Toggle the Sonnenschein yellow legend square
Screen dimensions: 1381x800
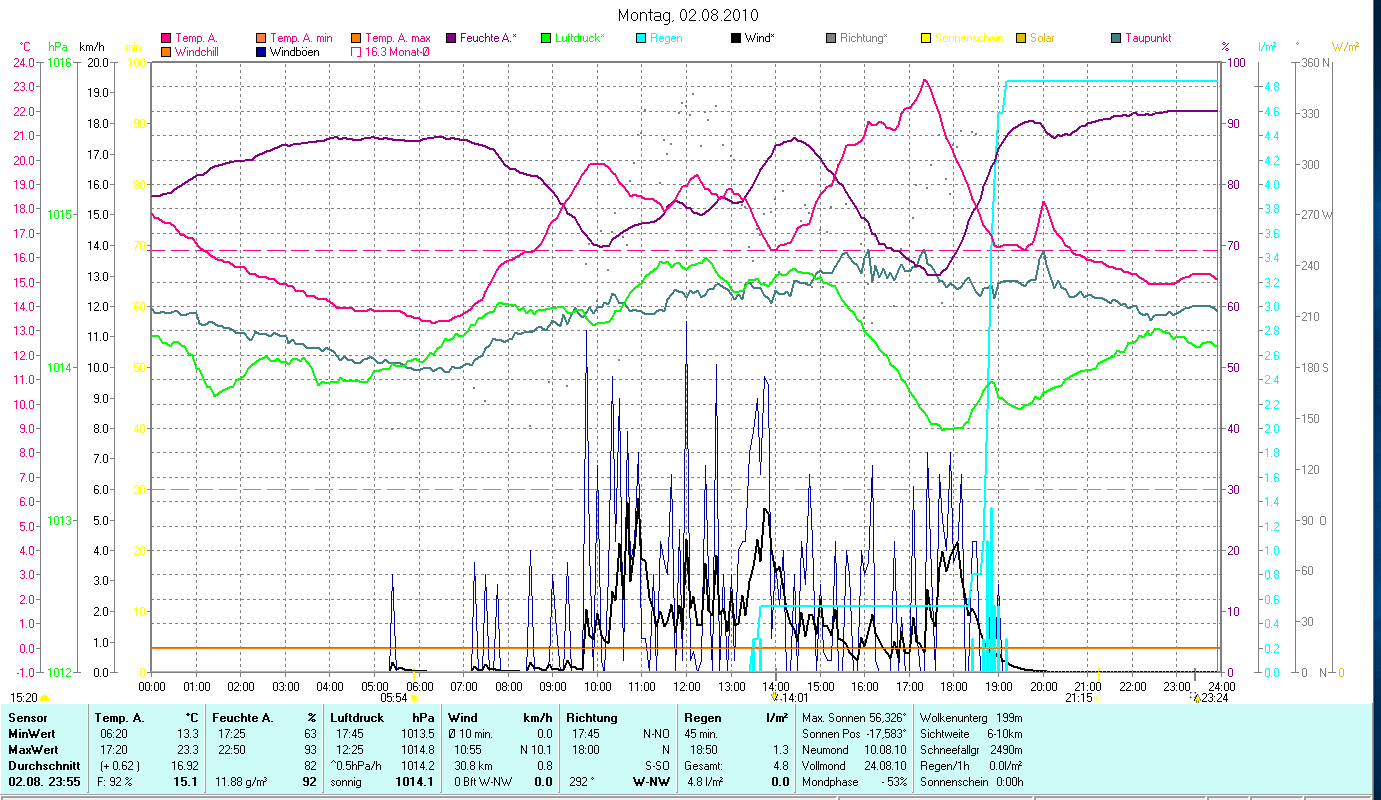point(926,39)
